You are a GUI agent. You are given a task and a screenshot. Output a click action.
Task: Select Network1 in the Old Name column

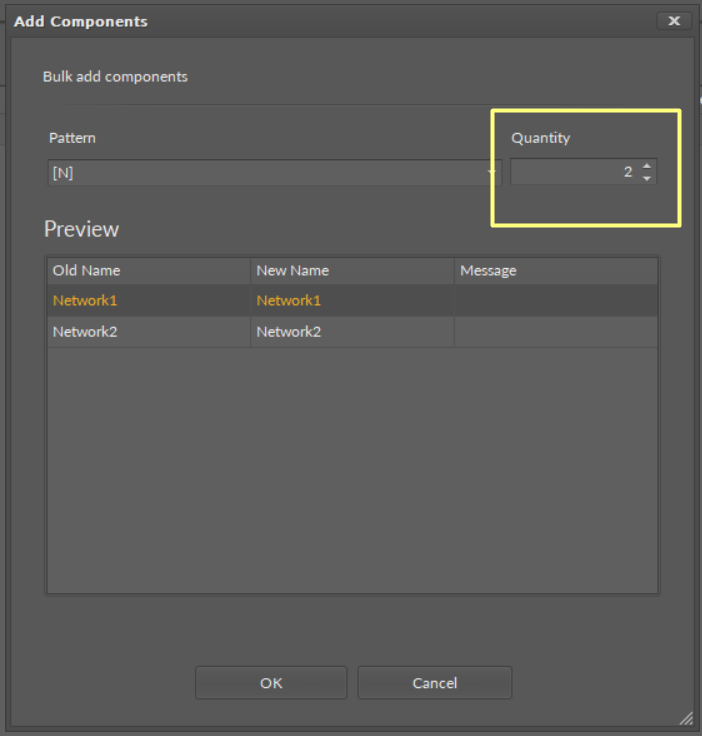pos(85,301)
